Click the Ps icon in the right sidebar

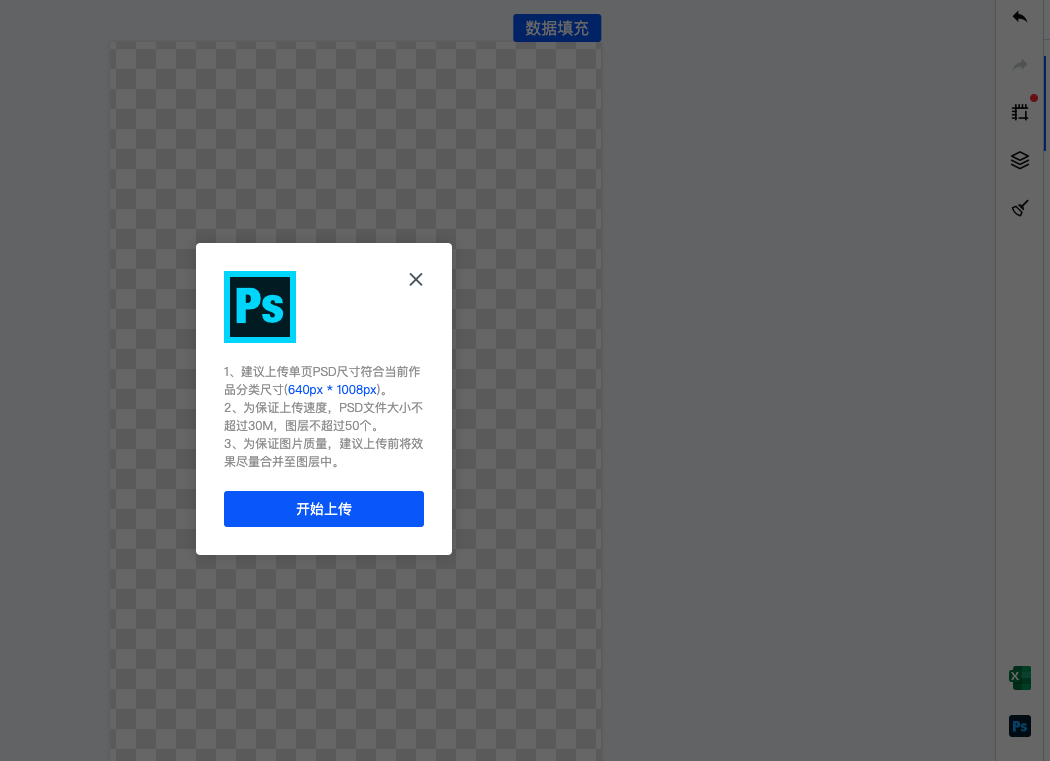tap(1019, 726)
